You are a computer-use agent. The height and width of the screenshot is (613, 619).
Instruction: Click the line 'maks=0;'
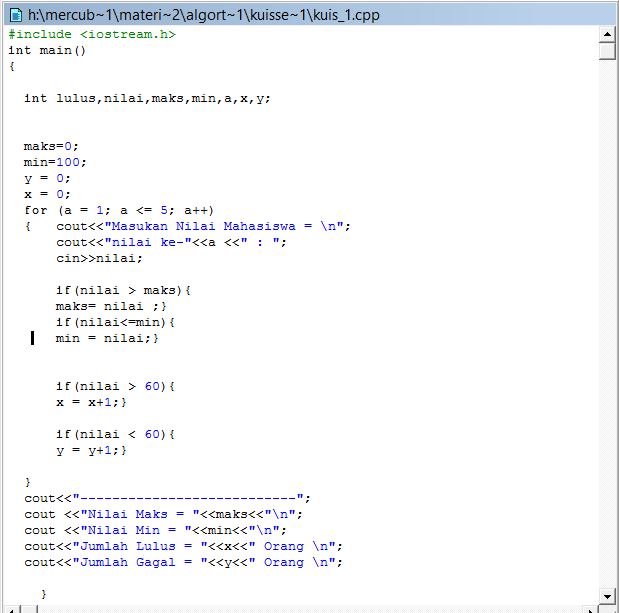(51, 146)
